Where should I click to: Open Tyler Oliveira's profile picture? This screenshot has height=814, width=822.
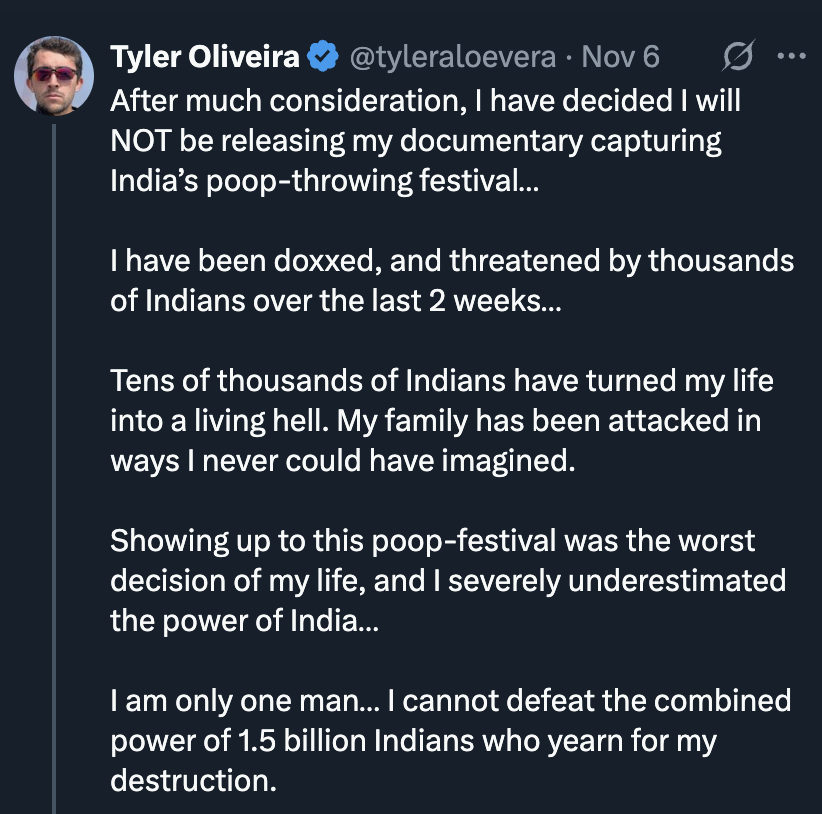click(x=54, y=75)
